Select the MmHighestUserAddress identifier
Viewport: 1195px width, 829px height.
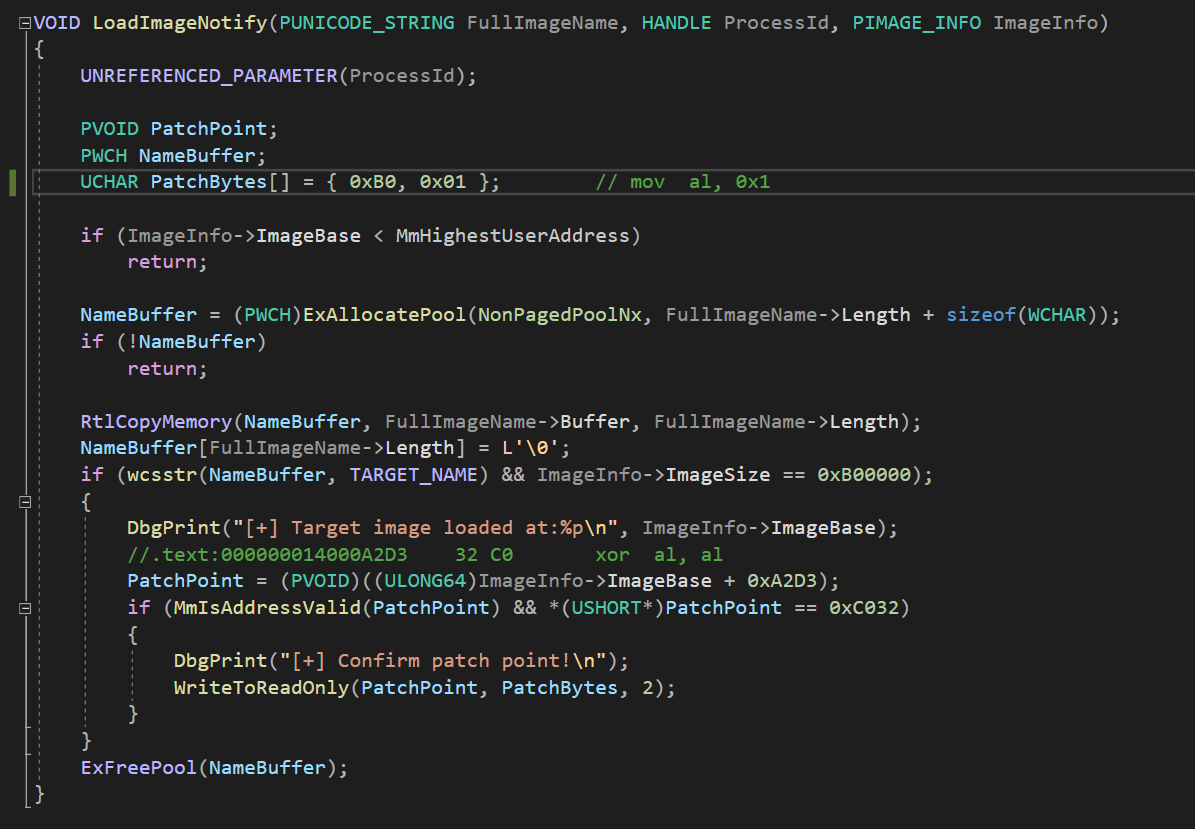coord(513,235)
